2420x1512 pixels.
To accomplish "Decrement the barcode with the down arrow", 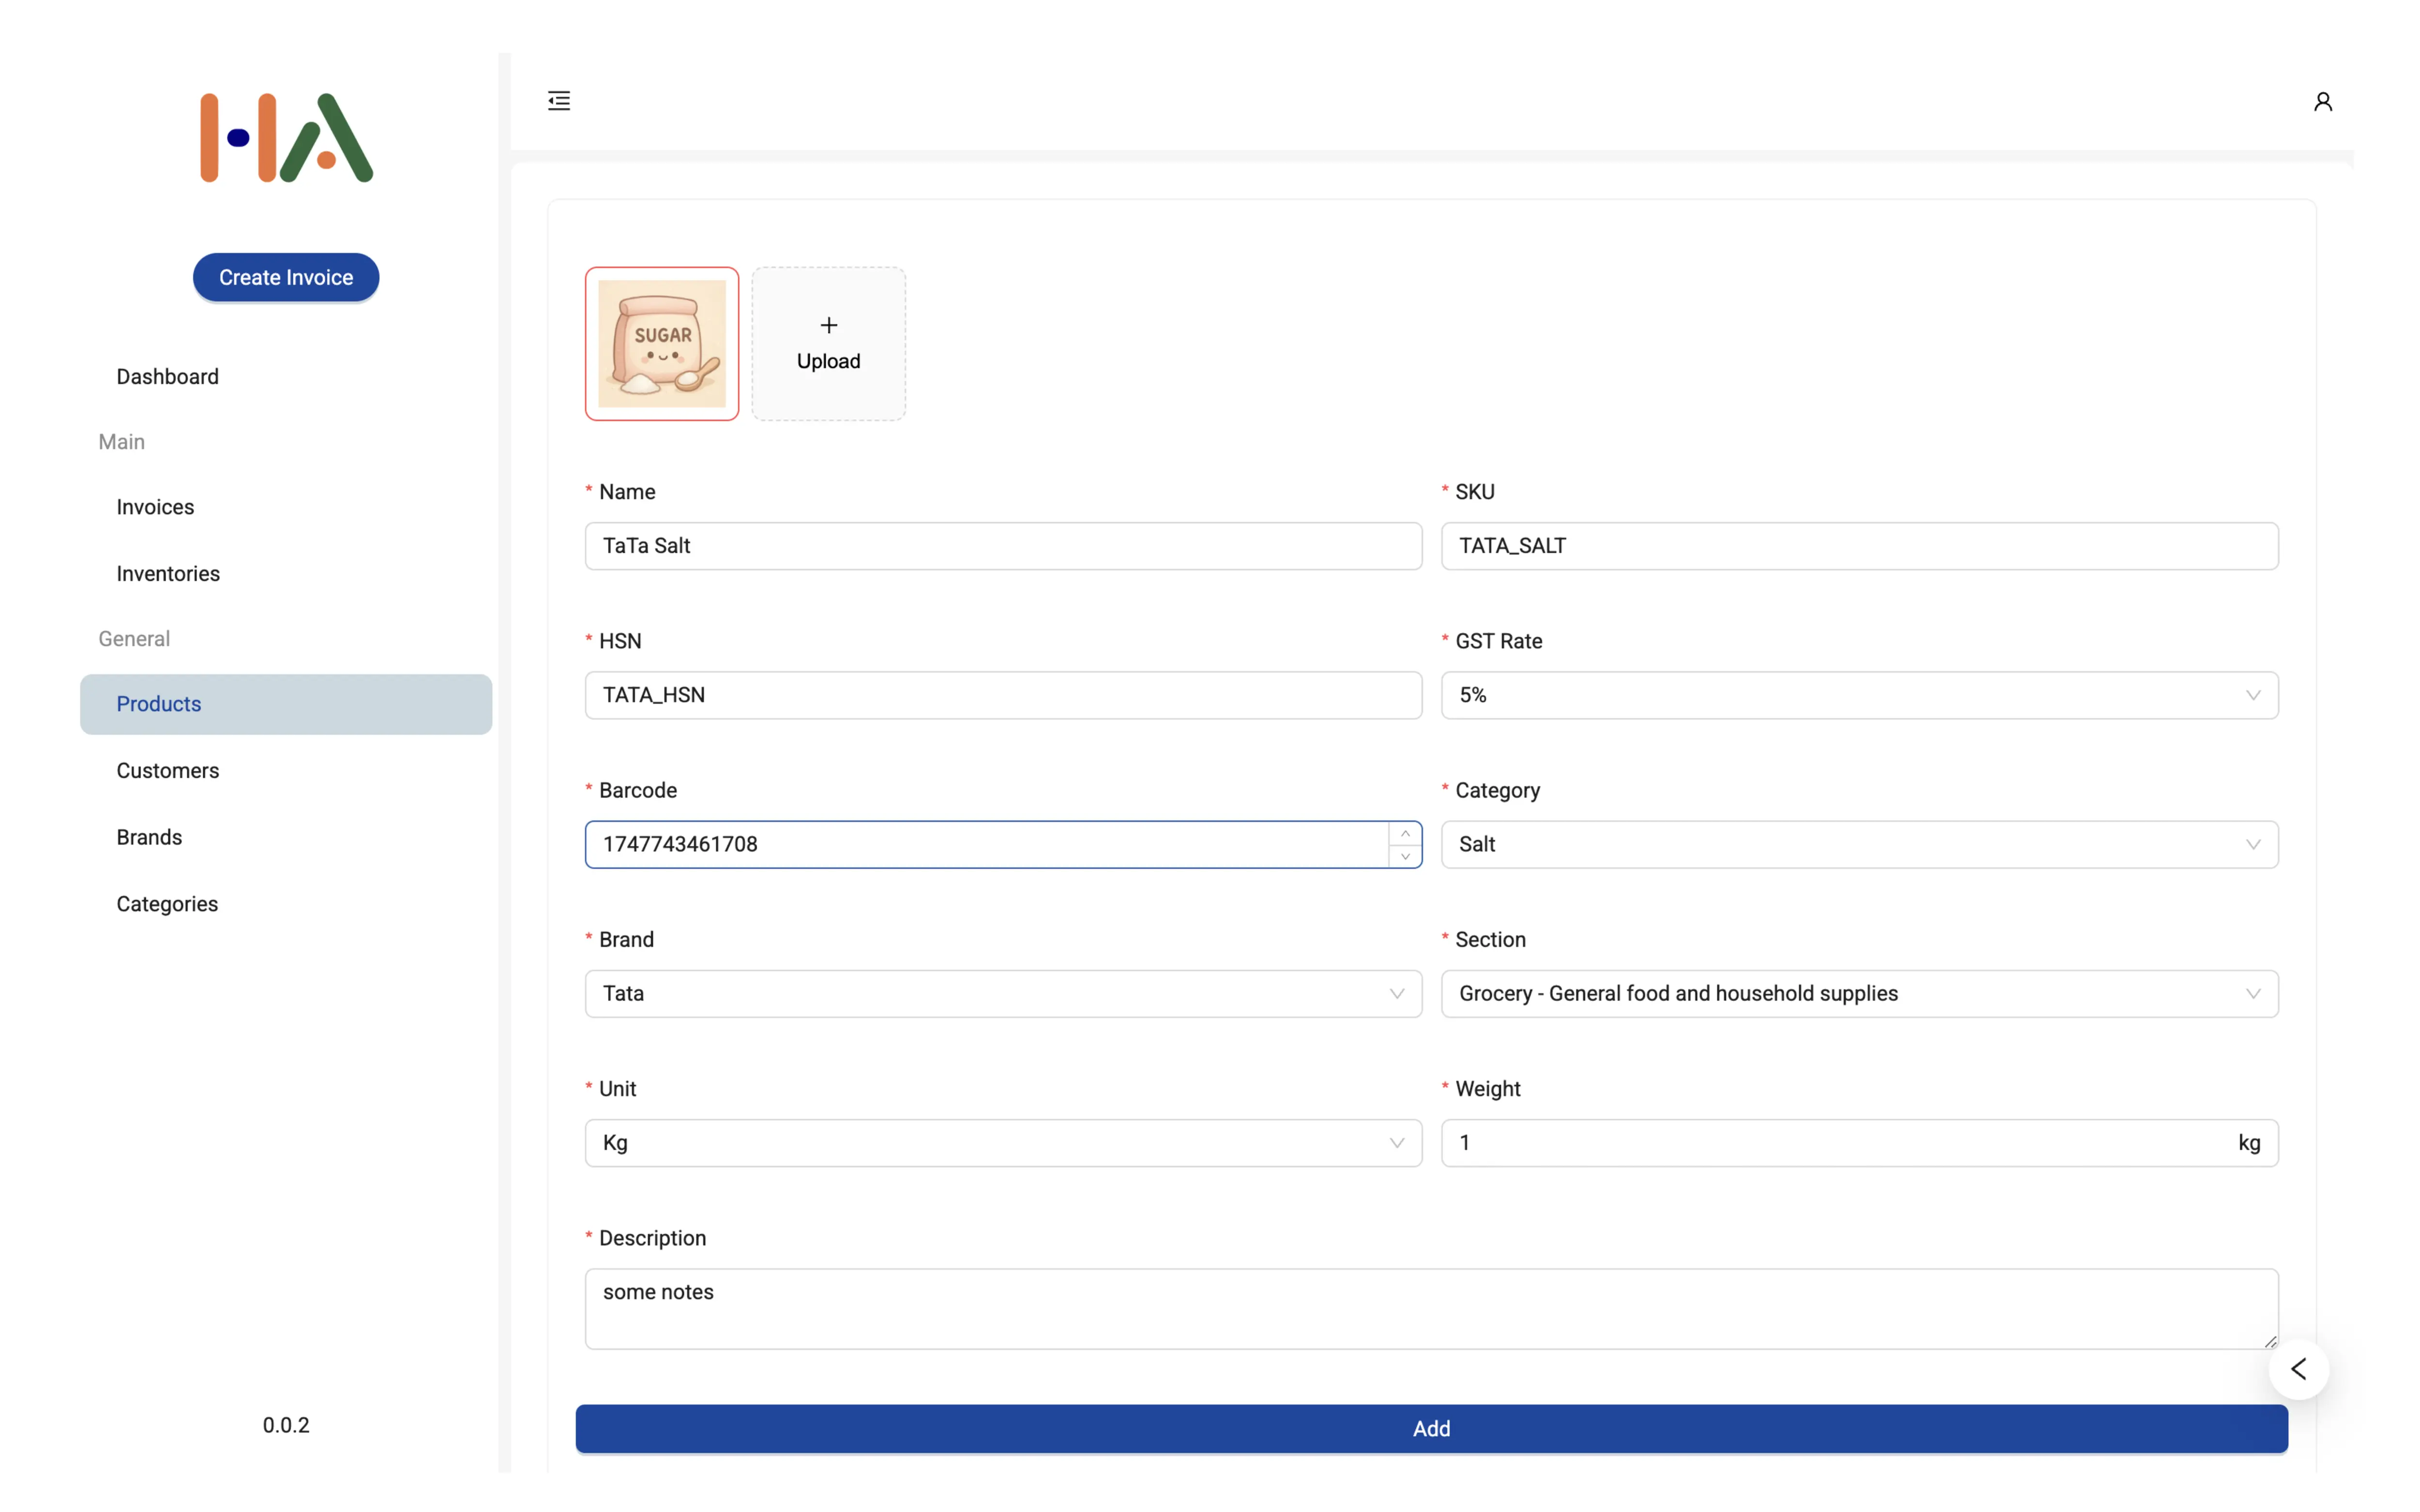I will pos(1405,857).
